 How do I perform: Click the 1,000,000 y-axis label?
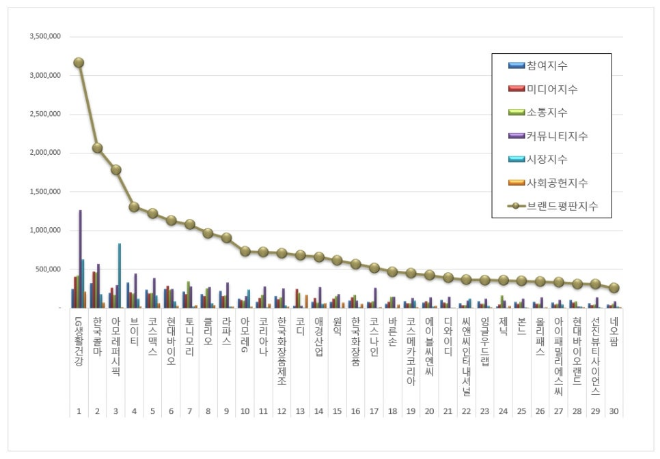pyautogui.click(x=44, y=231)
